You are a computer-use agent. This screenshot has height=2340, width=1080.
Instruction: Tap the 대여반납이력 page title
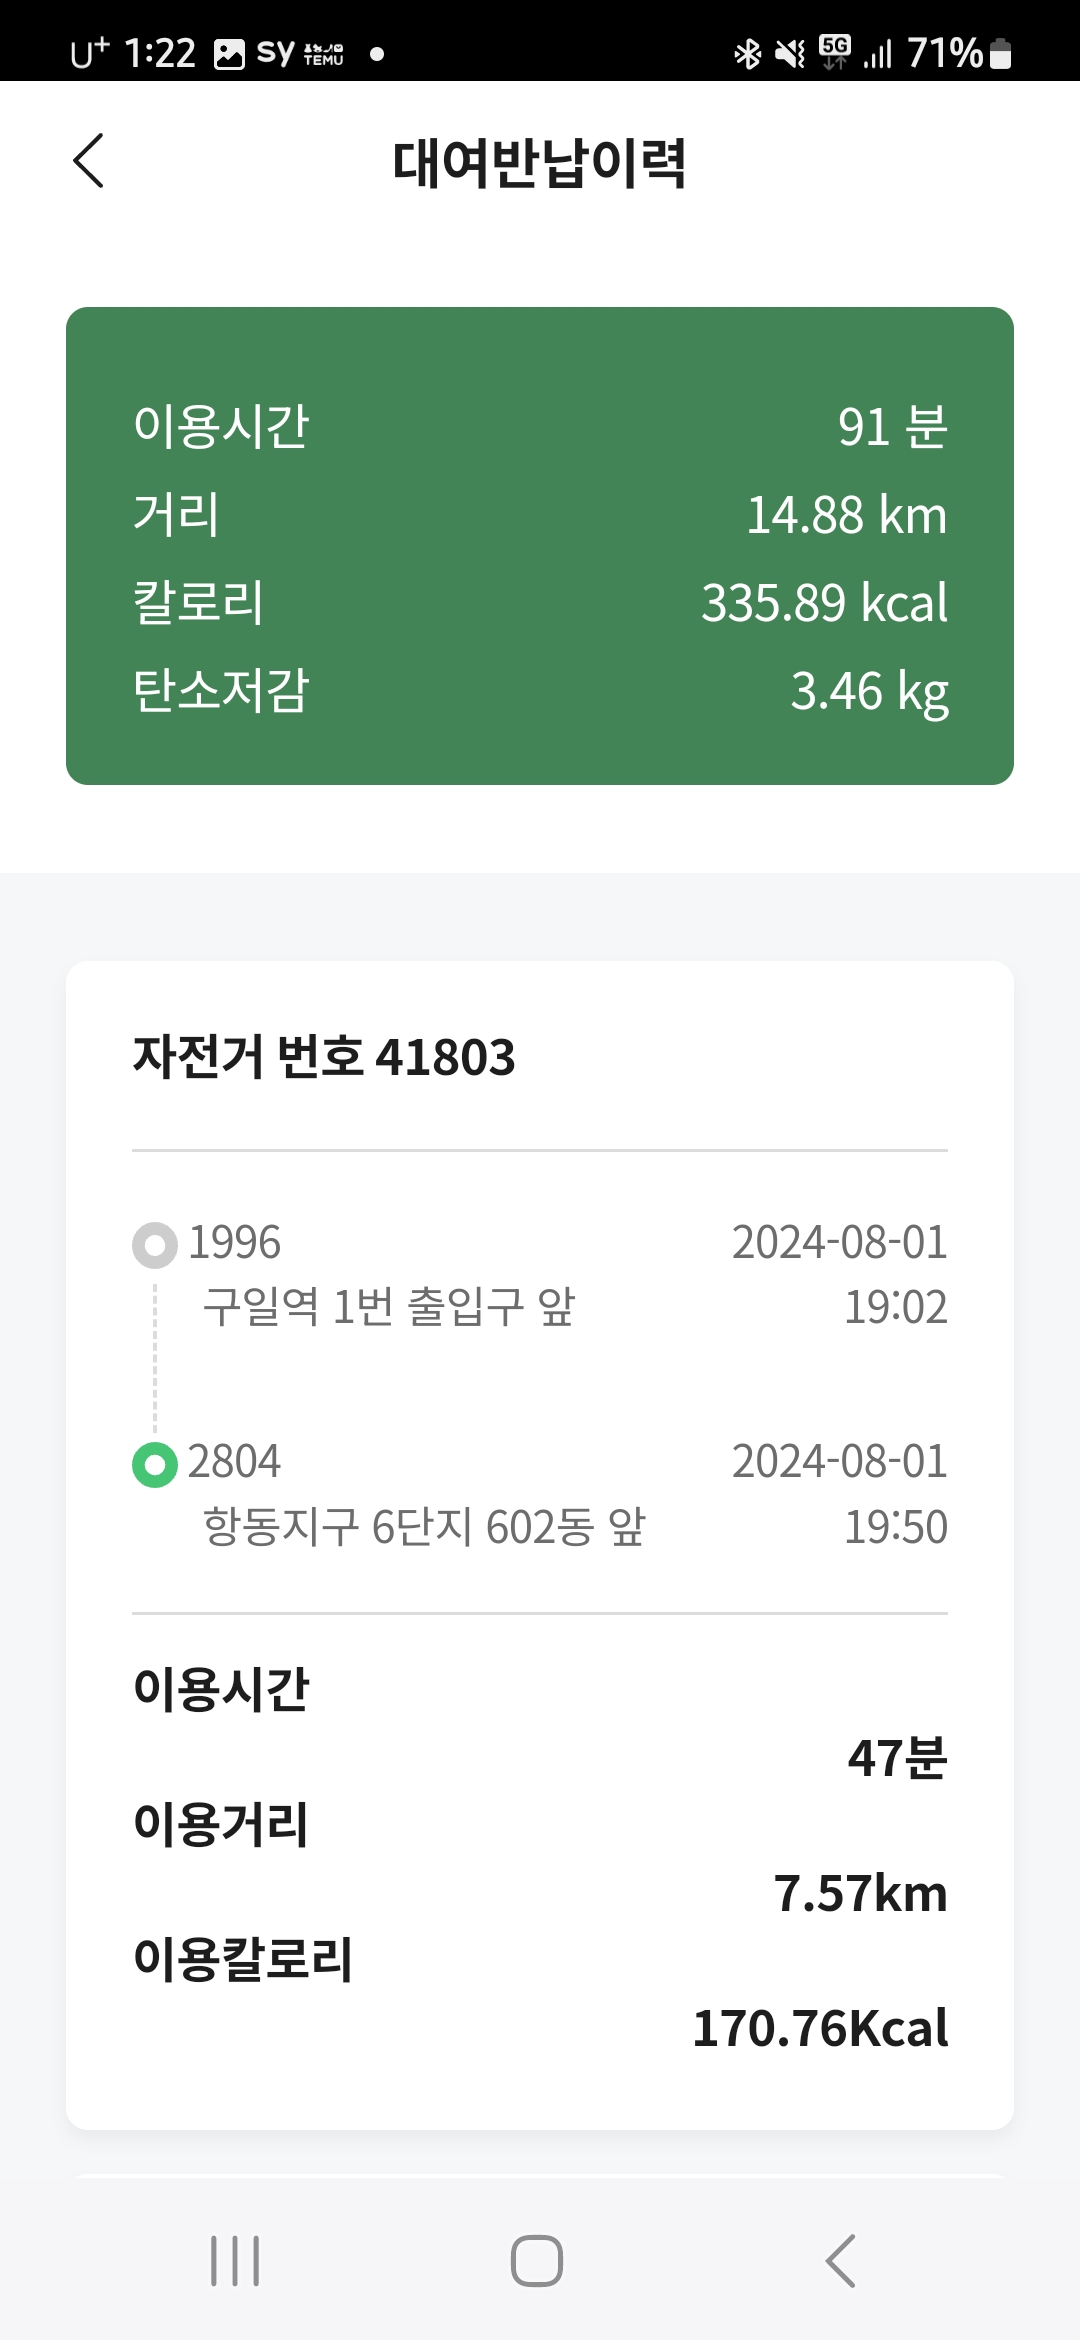(540, 163)
